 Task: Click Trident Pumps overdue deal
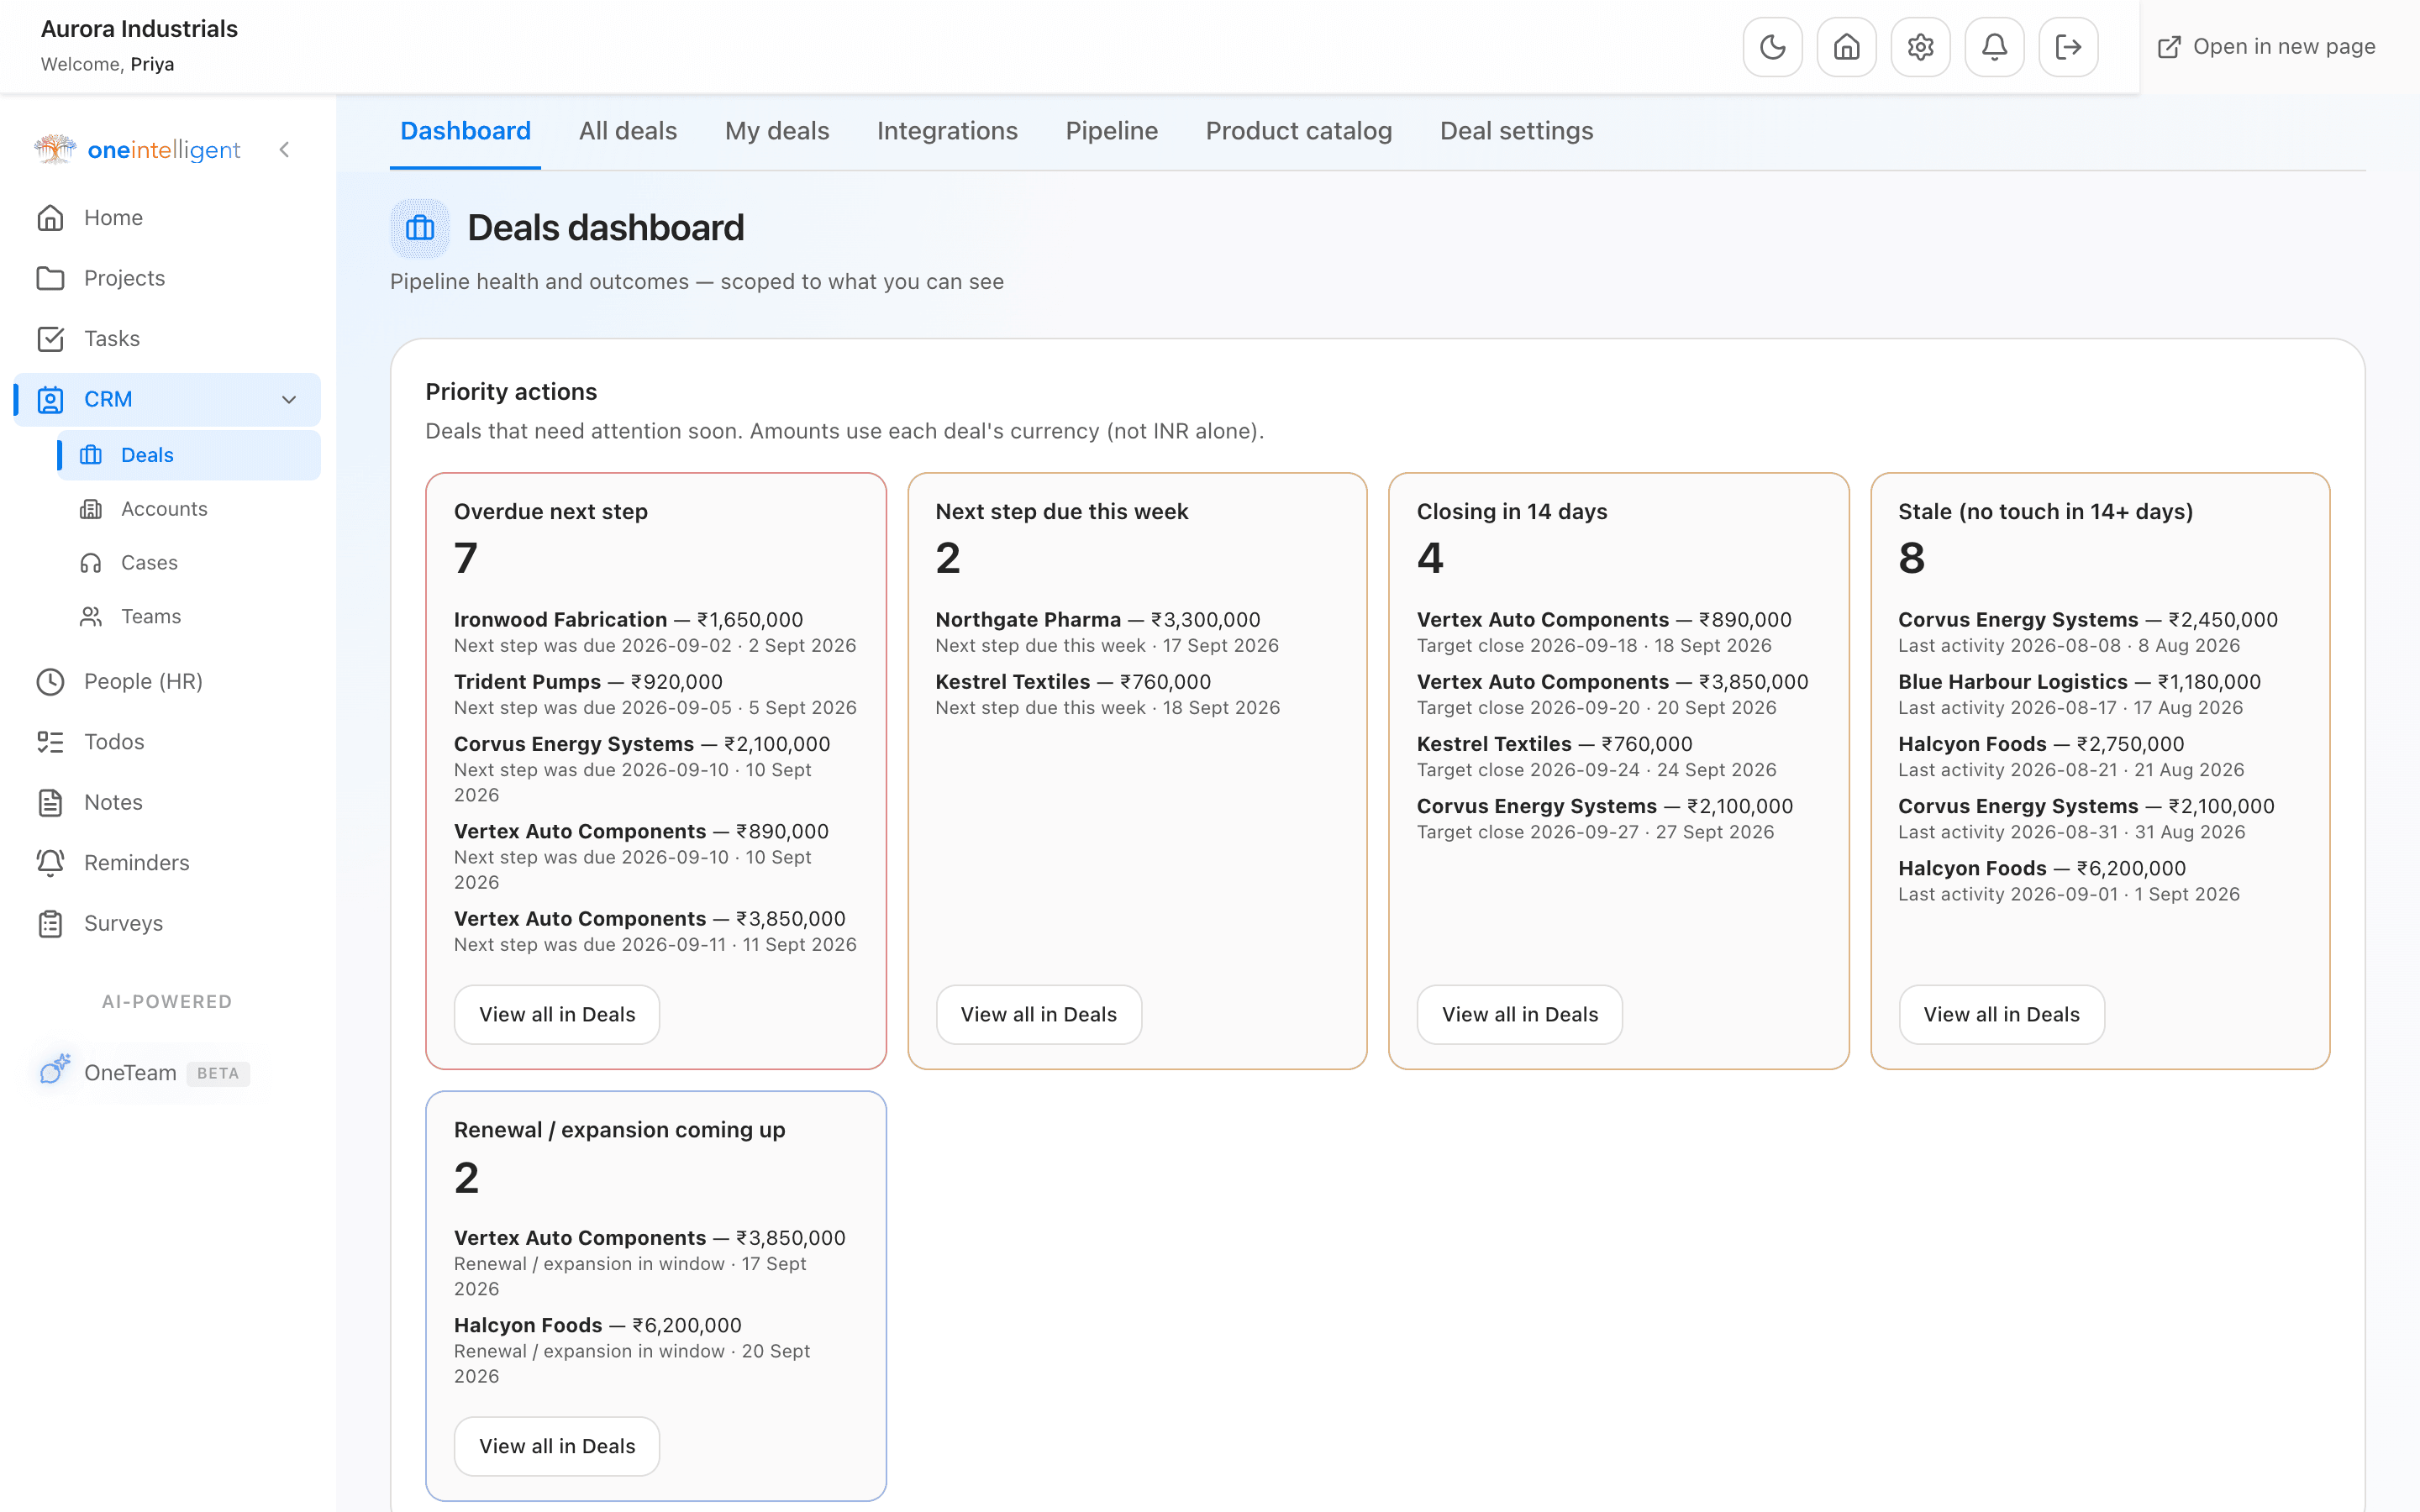coord(655,694)
